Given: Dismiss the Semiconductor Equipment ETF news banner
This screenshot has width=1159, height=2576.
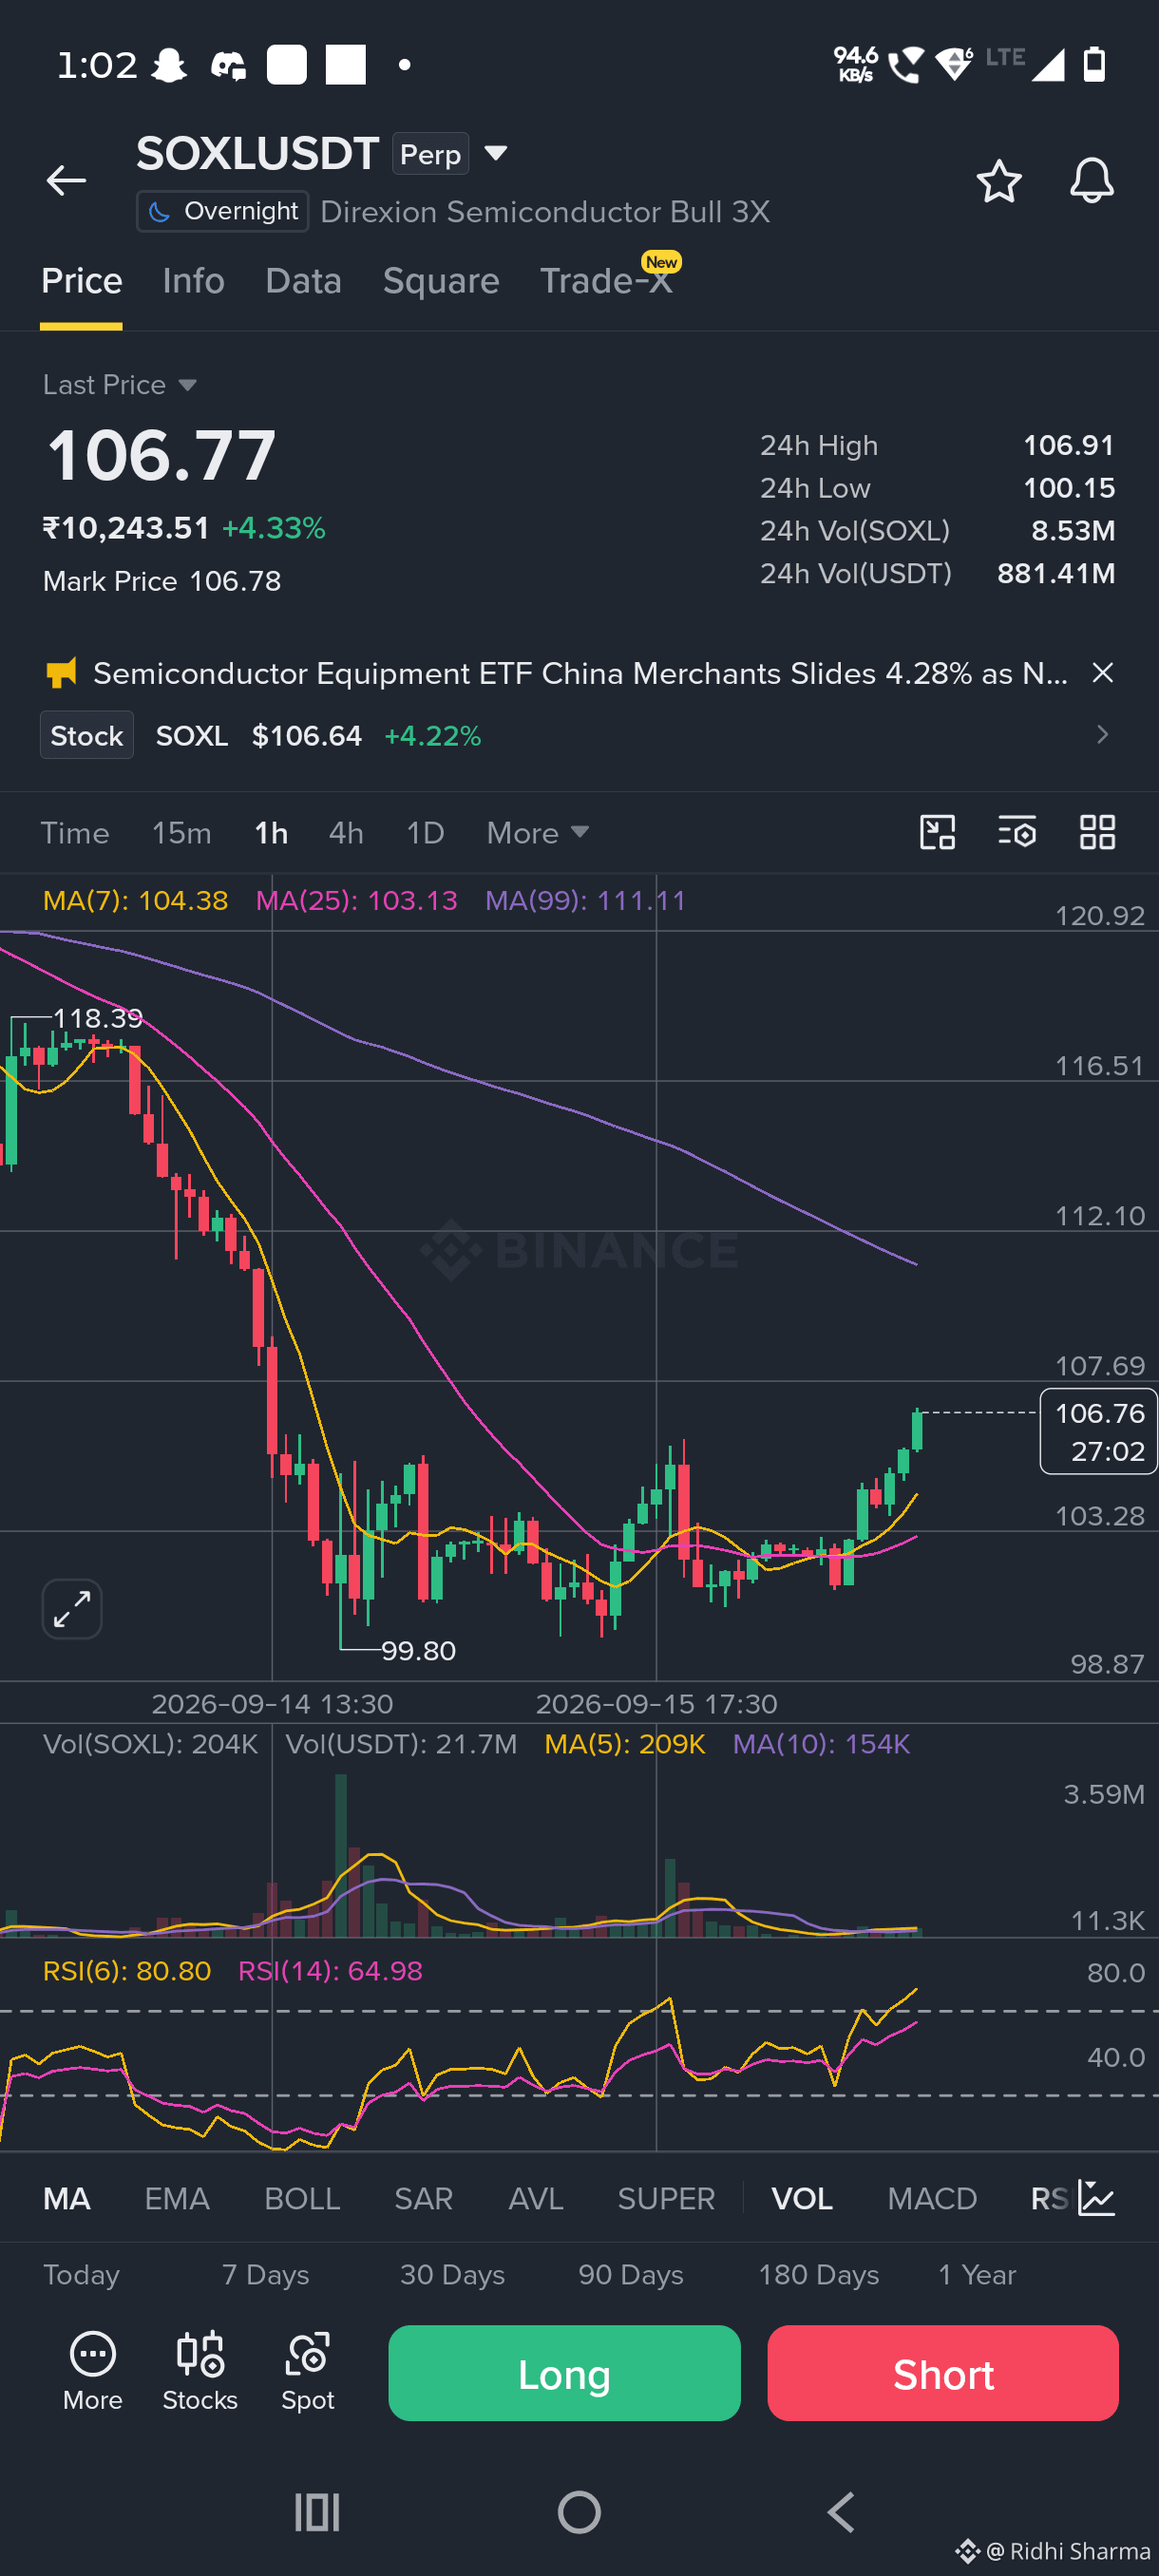Looking at the screenshot, I should click(1102, 673).
